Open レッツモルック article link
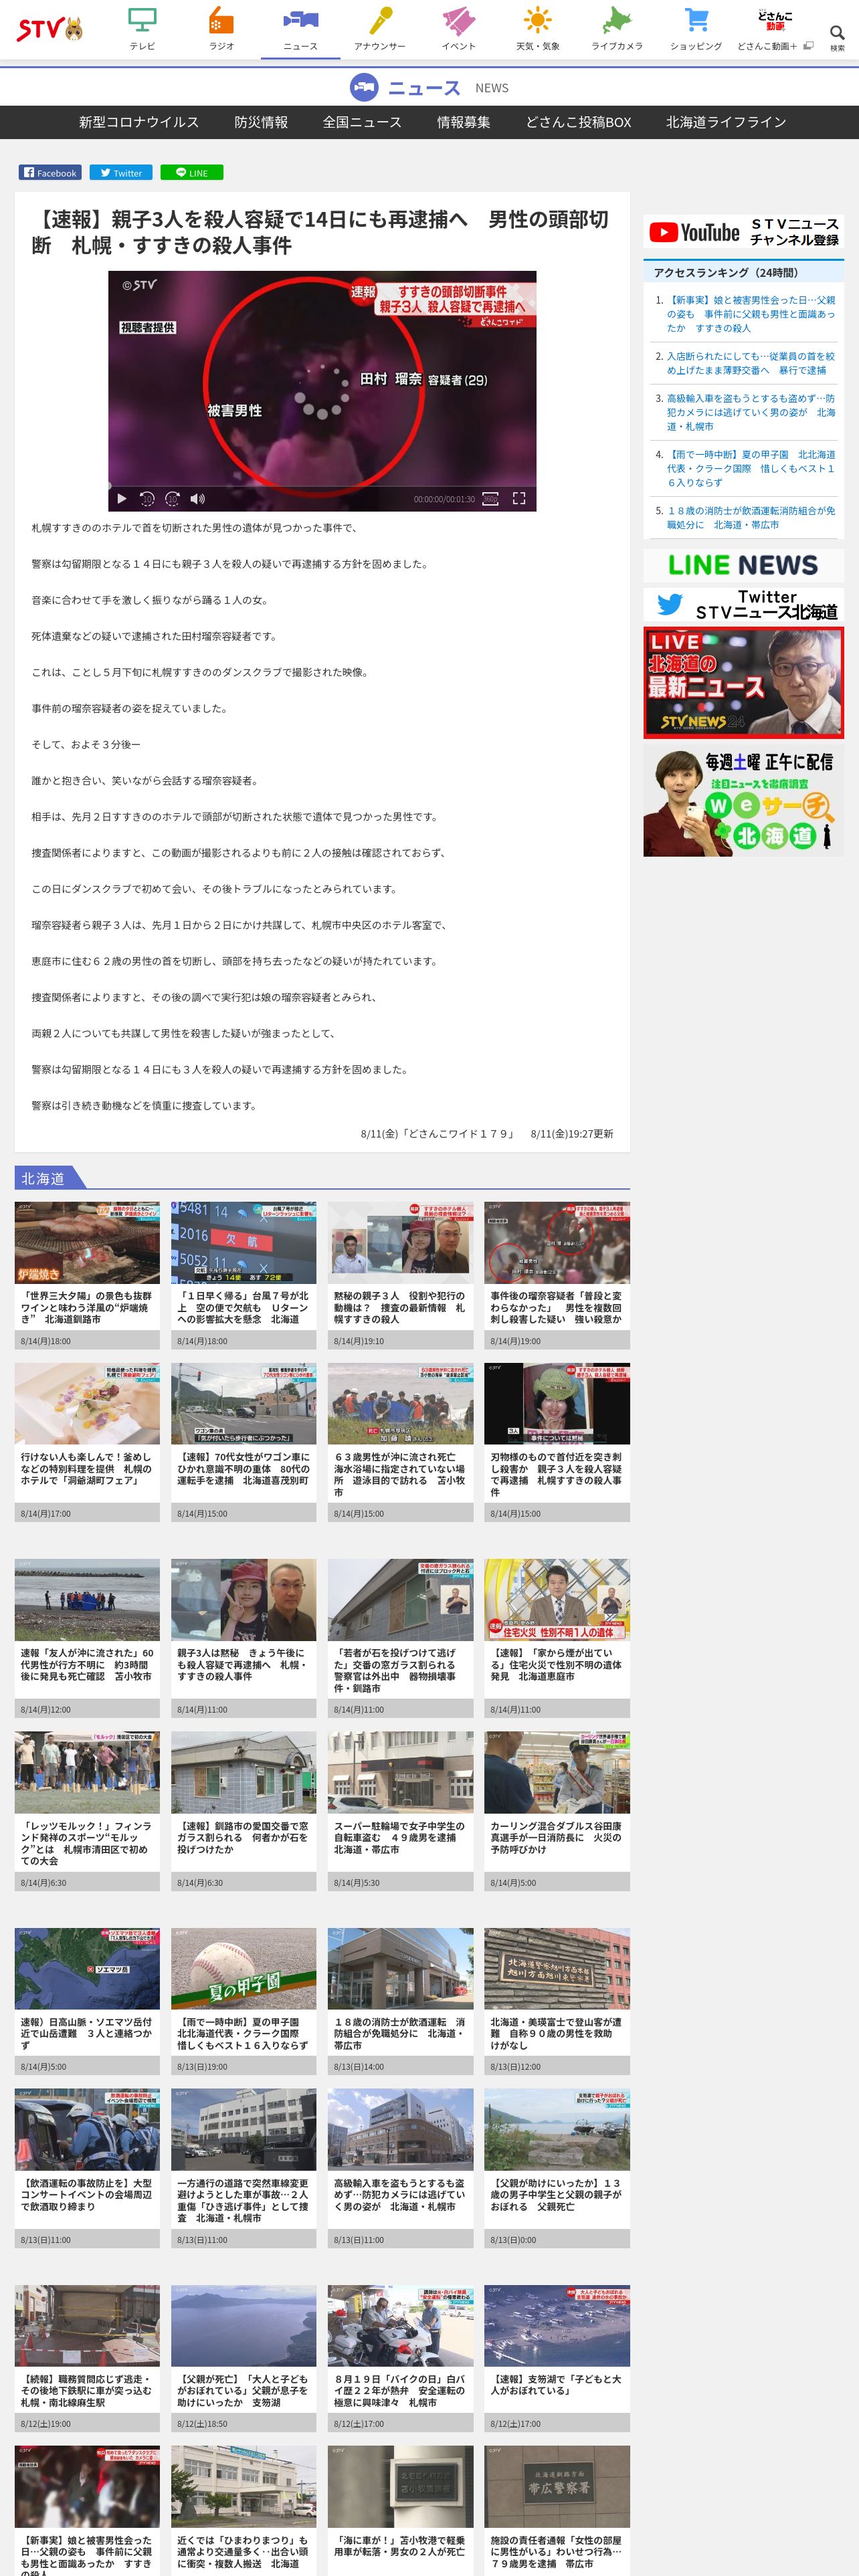This screenshot has width=859, height=2576. (x=87, y=1843)
